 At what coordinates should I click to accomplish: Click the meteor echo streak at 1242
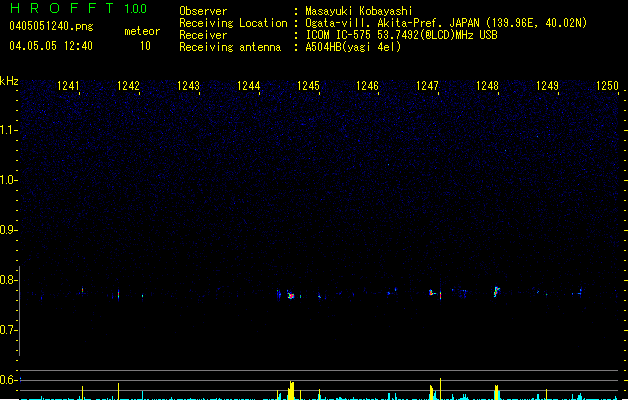[118, 294]
